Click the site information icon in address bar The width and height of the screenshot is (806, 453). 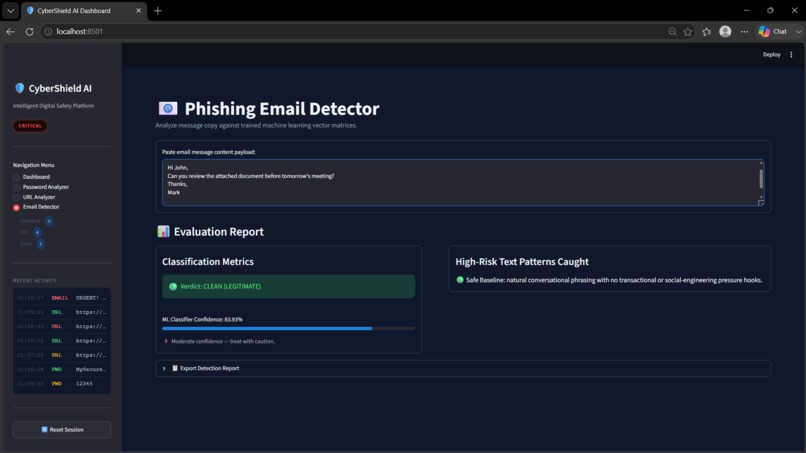coord(48,31)
